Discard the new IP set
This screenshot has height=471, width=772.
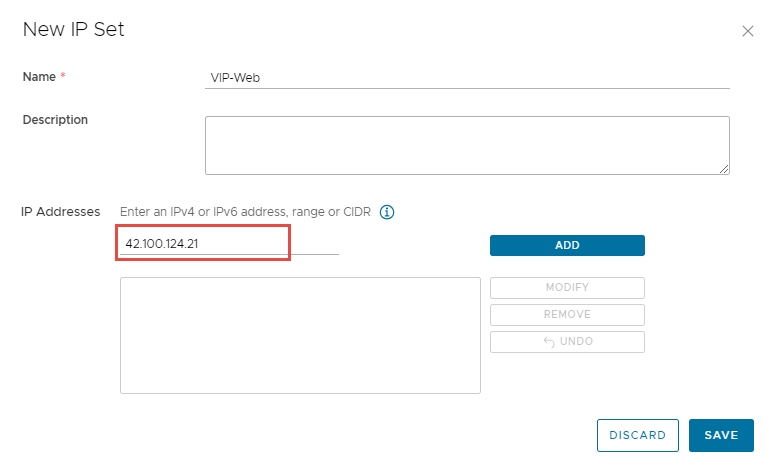click(637, 435)
